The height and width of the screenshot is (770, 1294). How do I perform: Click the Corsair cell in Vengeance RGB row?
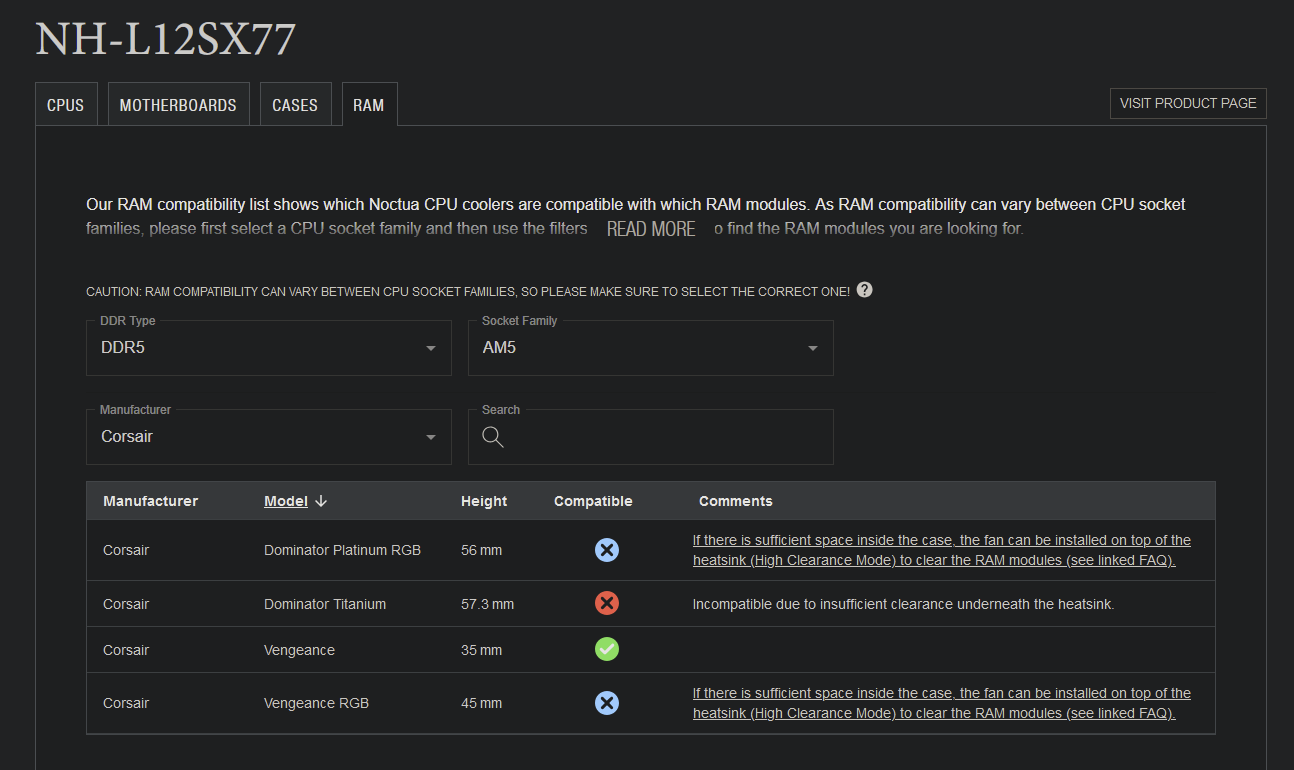[126, 703]
